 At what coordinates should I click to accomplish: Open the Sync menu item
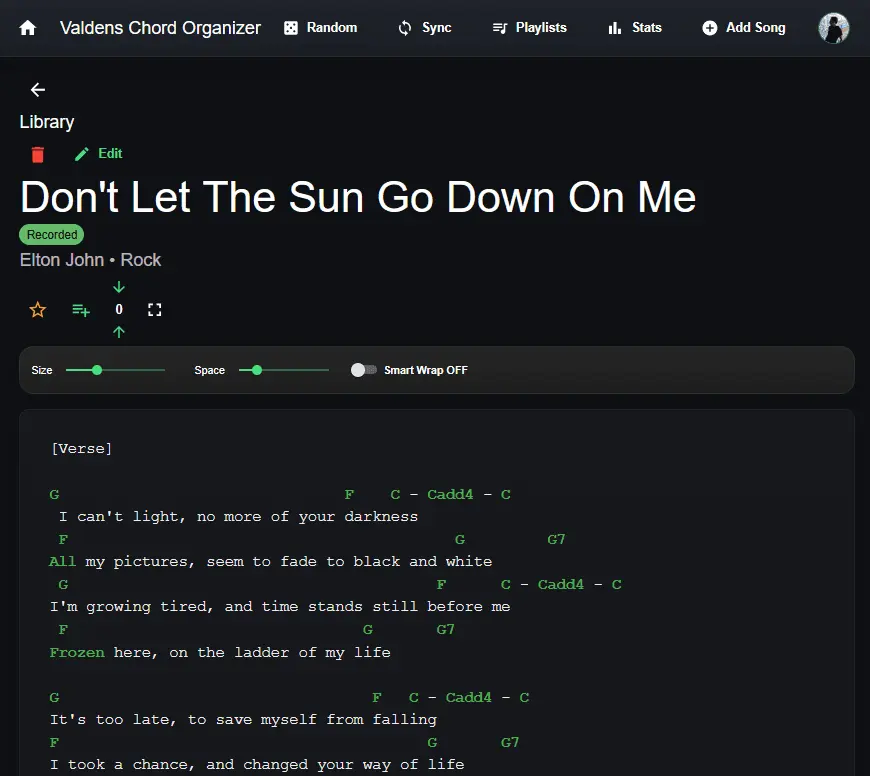(x=425, y=28)
